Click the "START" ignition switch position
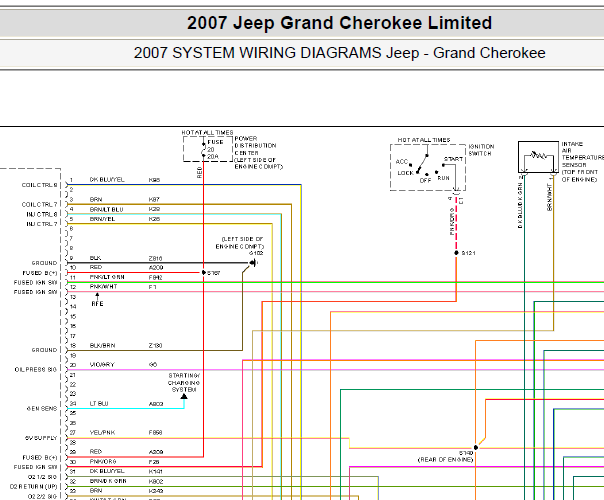 453,159
